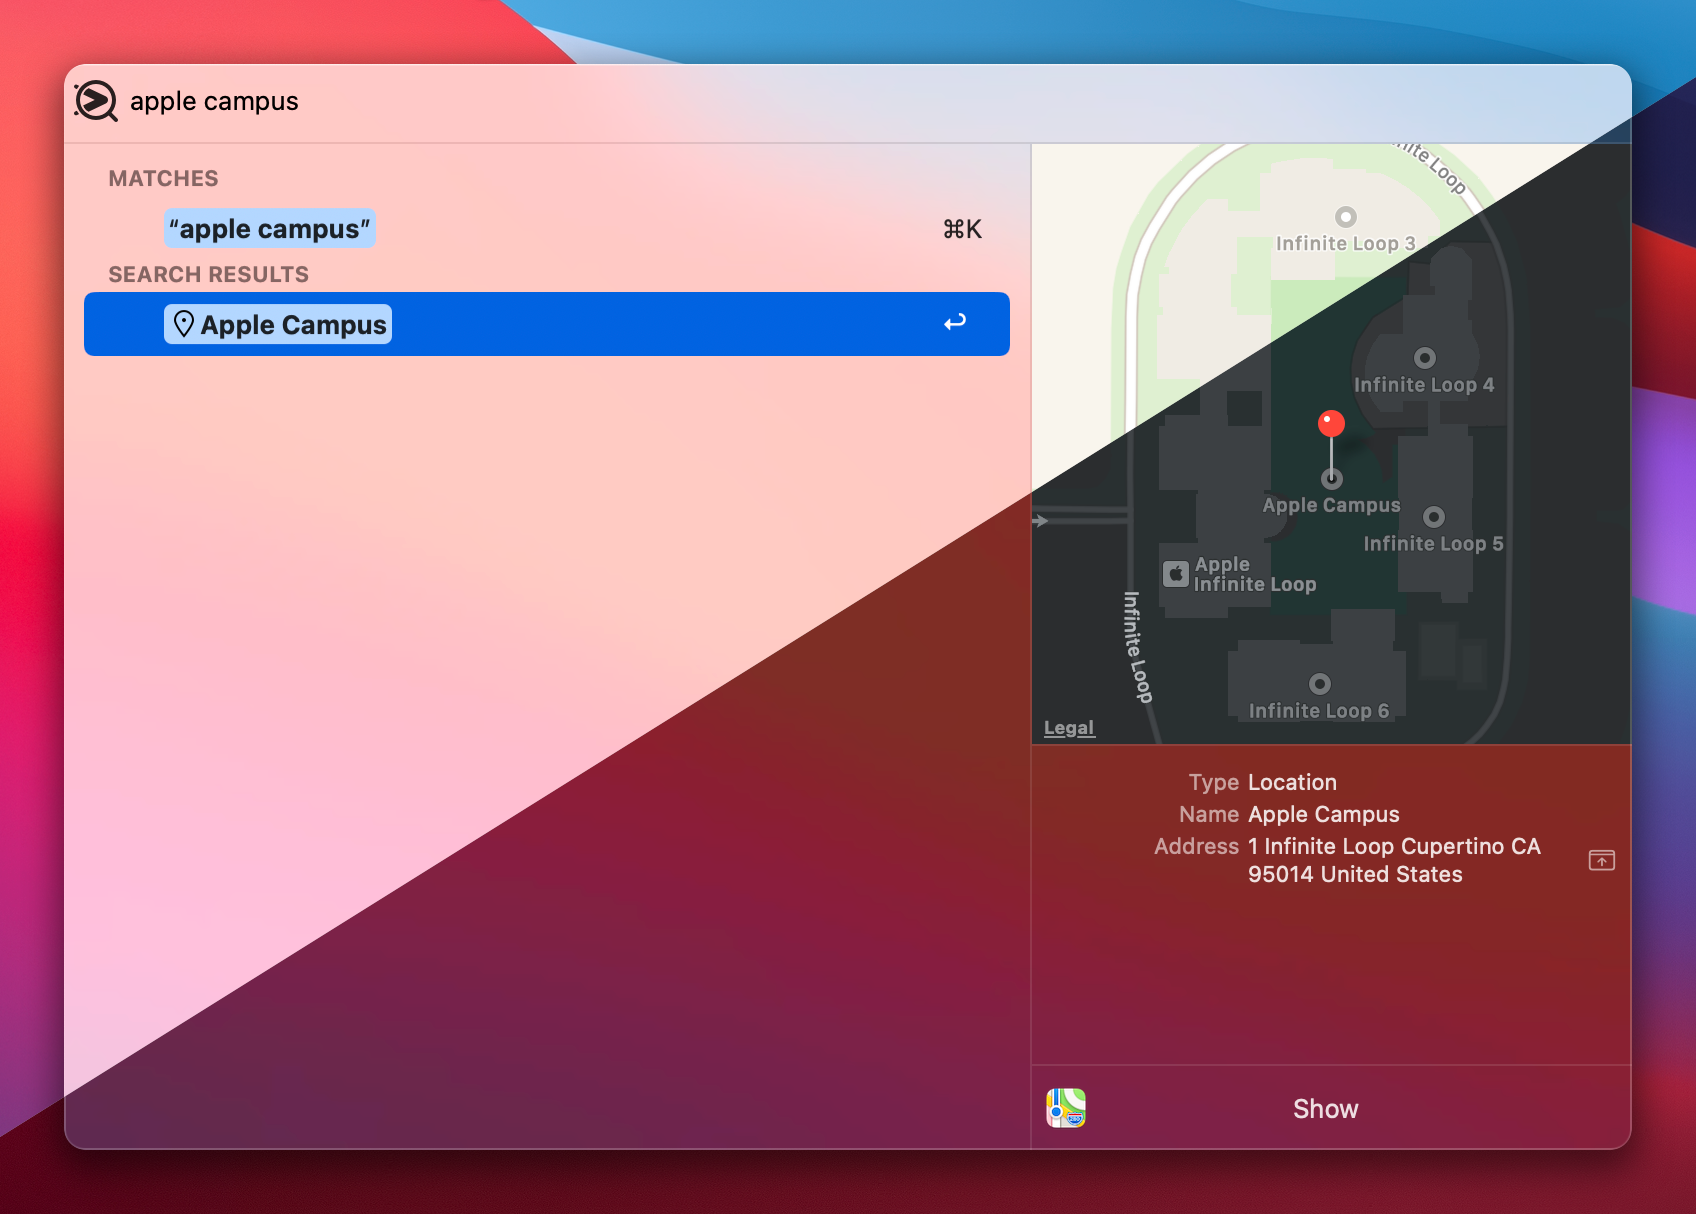The width and height of the screenshot is (1696, 1214).
Task: Open the Apple Maps app icon
Action: (1066, 1108)
